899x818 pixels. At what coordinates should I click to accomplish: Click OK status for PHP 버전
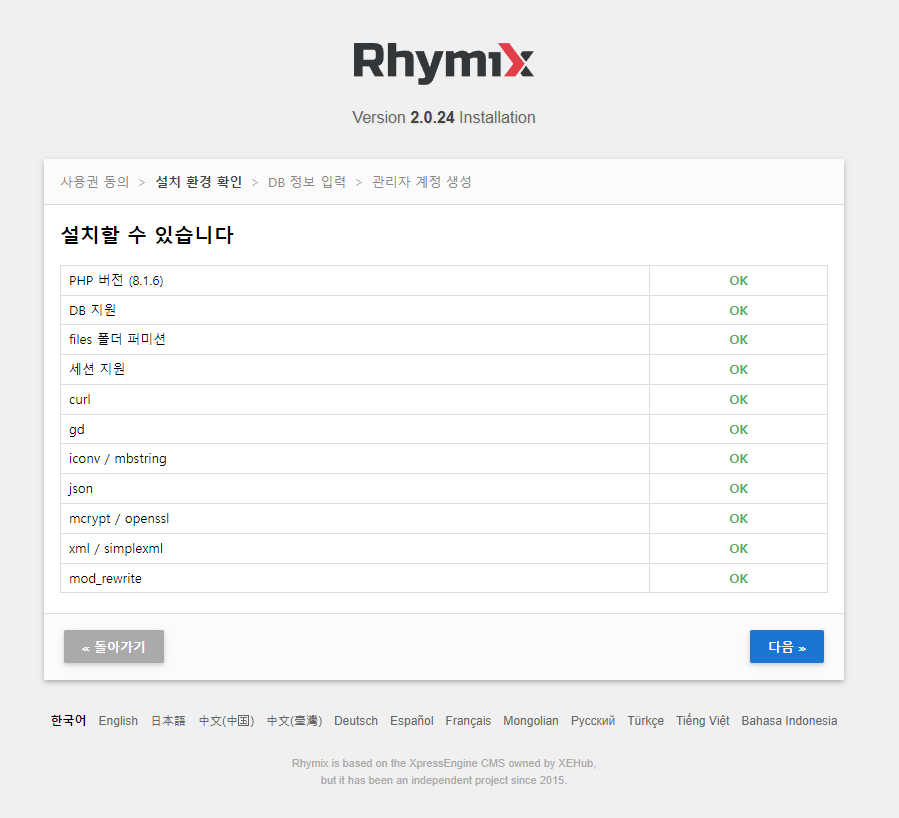coord(738,280)
